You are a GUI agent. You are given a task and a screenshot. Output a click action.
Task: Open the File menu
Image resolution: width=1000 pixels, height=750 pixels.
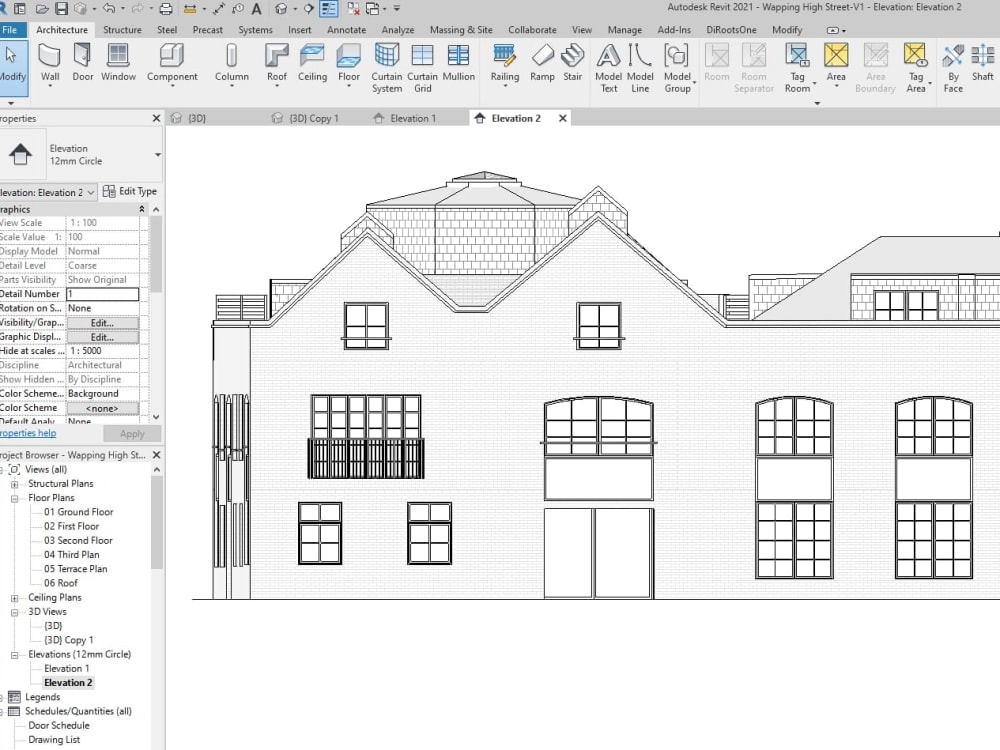point(10,30)
